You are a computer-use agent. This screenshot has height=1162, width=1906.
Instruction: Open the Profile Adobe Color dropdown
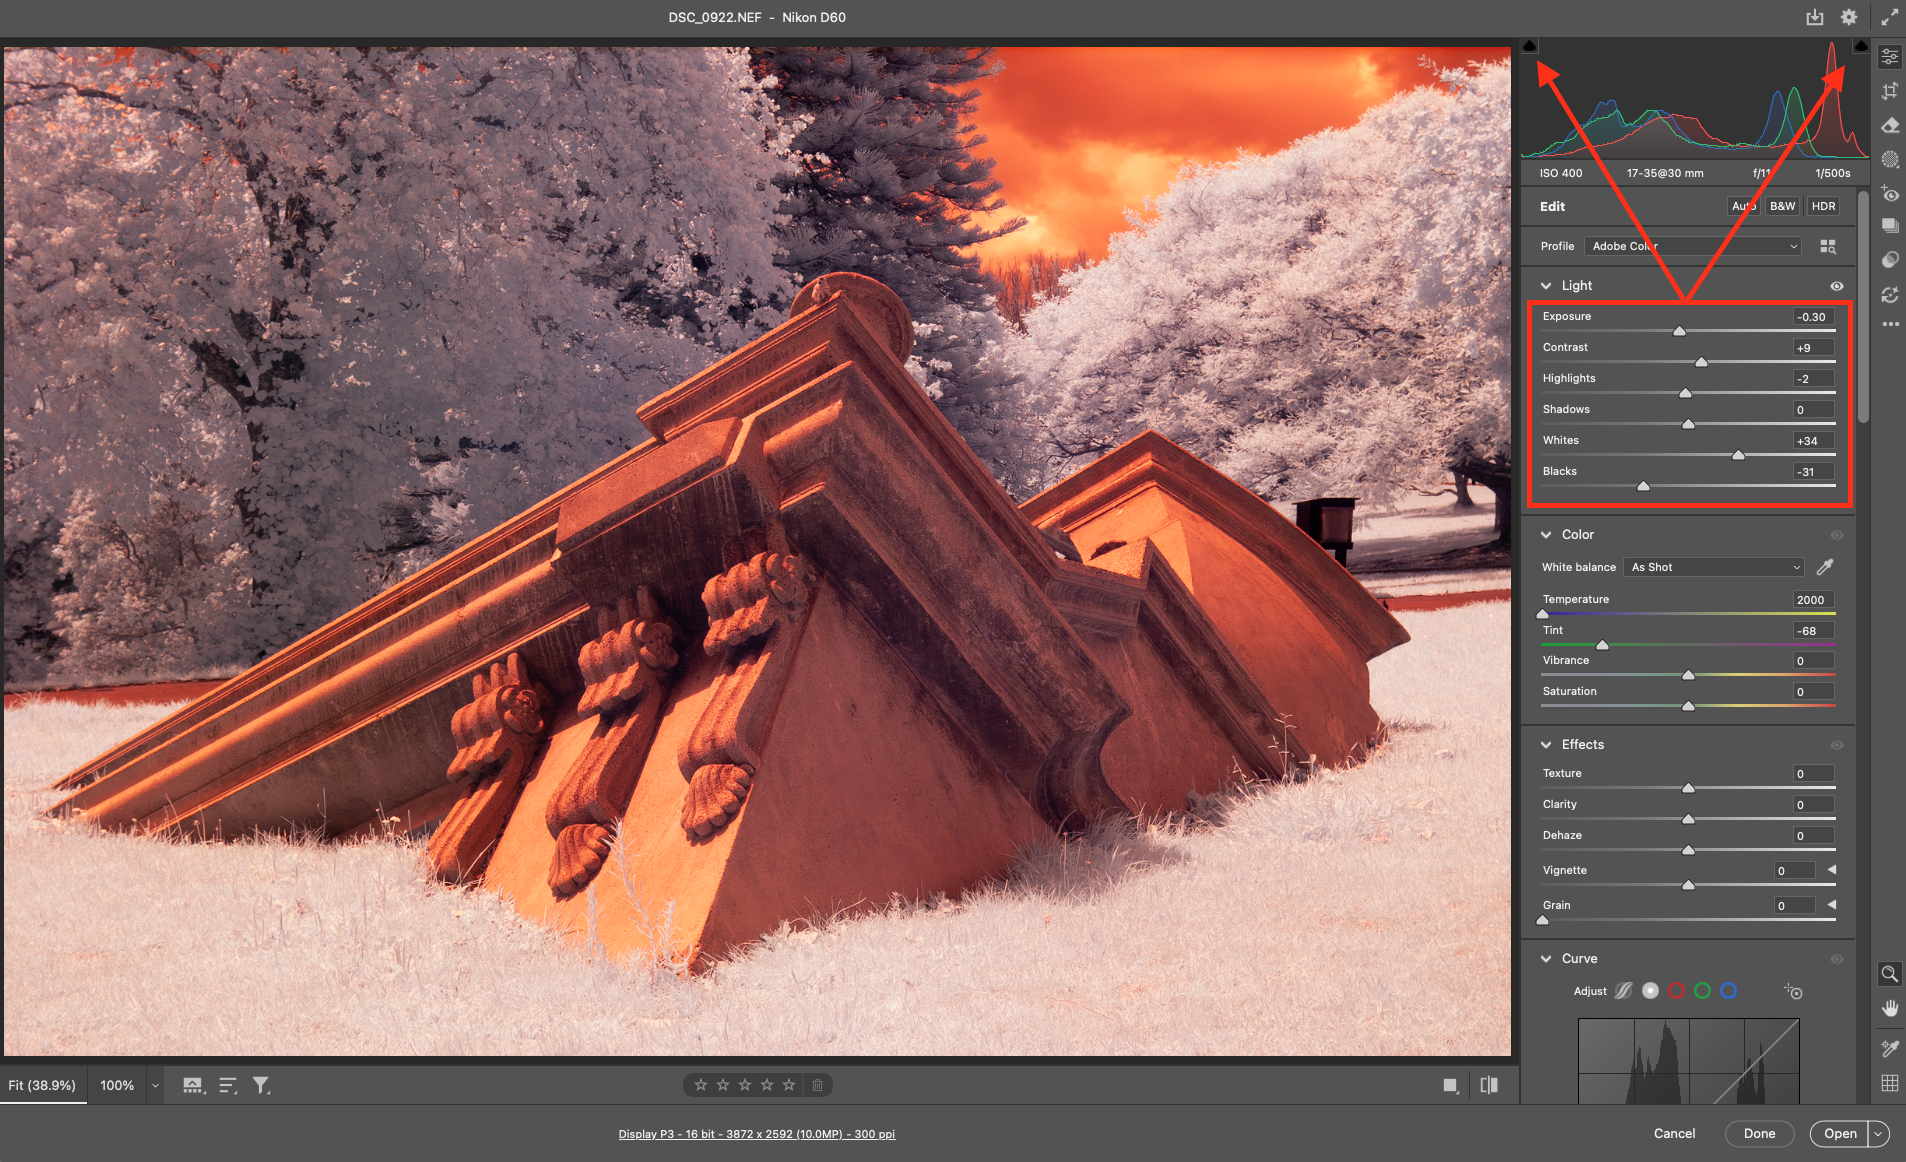pos(1694,246)
